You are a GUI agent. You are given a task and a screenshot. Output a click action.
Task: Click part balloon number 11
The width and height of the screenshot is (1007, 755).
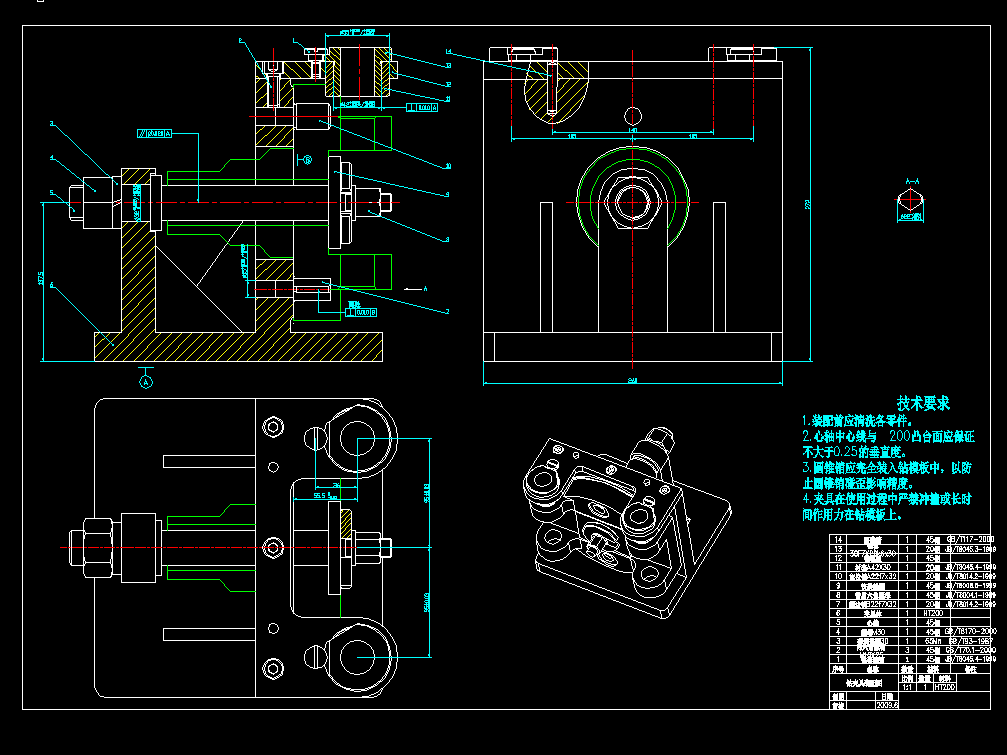click(448, 100)
